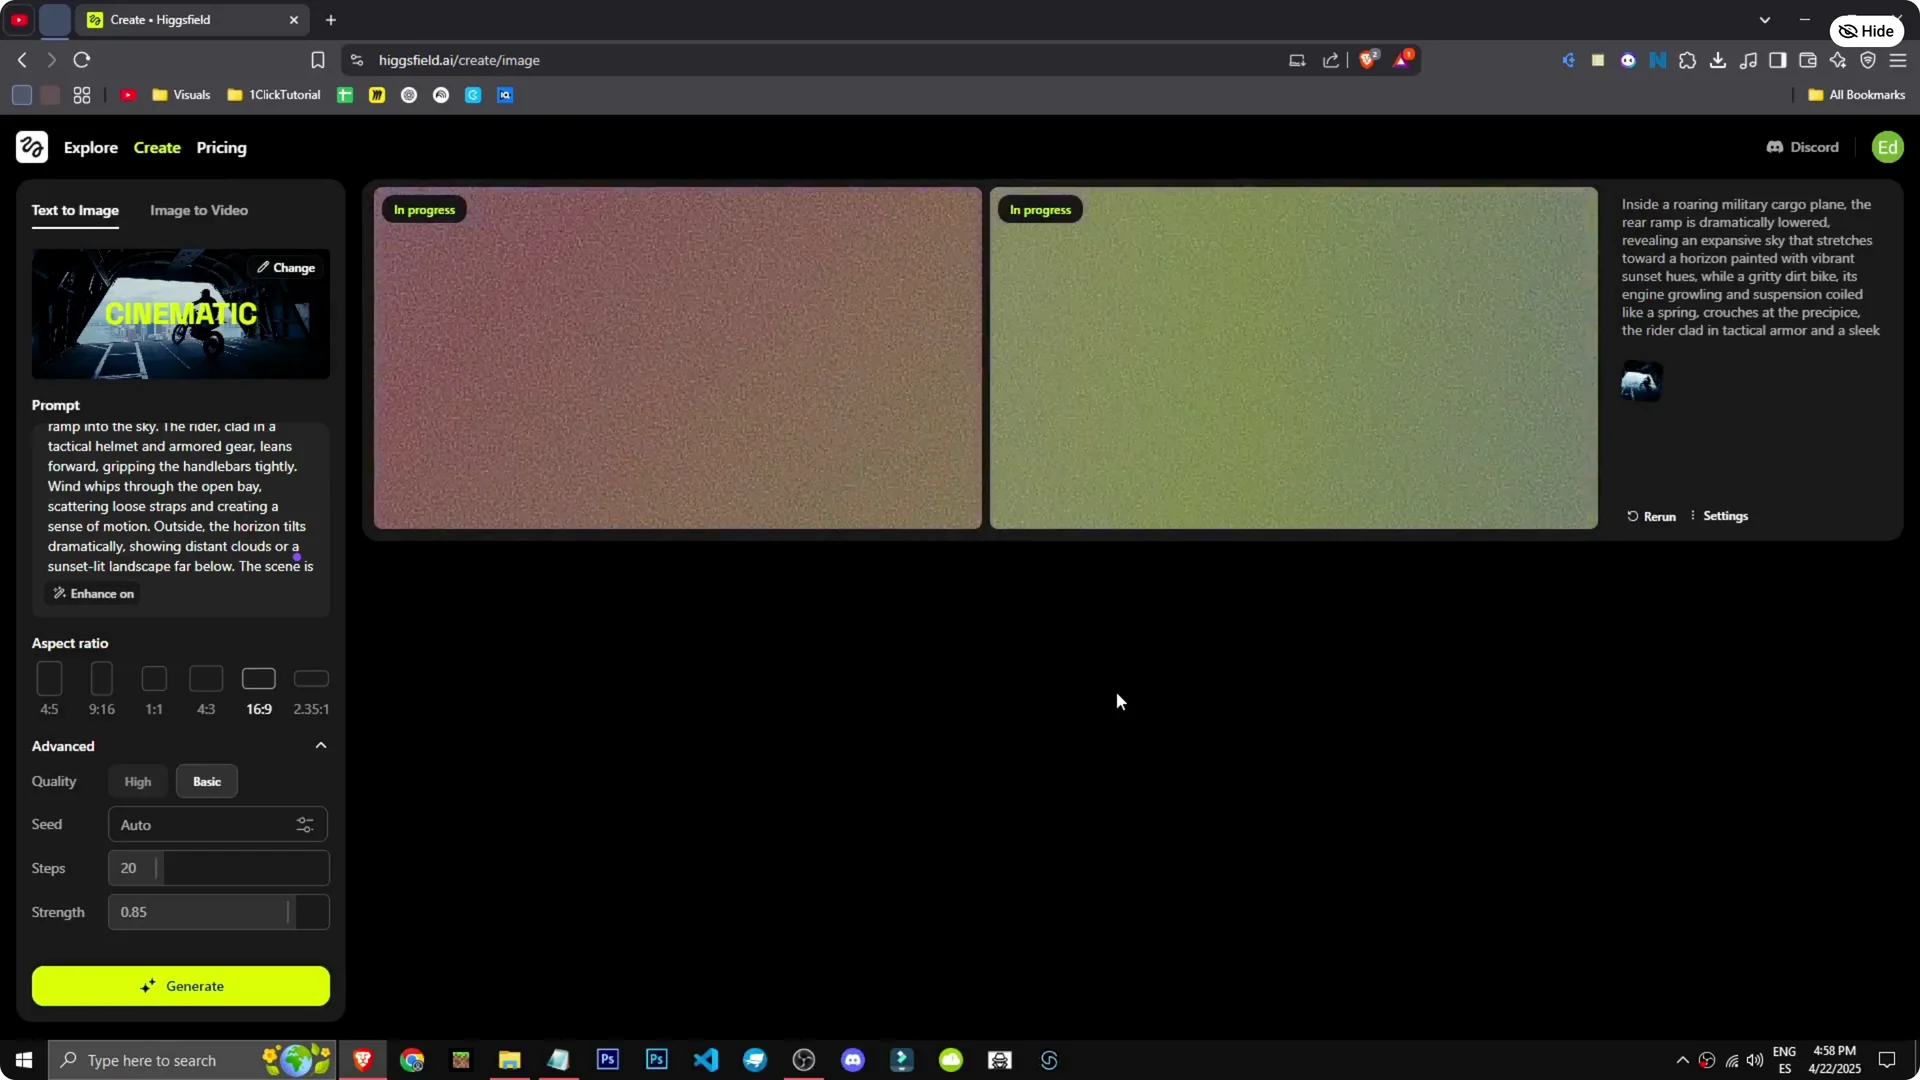Open the Brave browser downloads icon
The image size is (1920, 1080).
[x=1718, y=60]
